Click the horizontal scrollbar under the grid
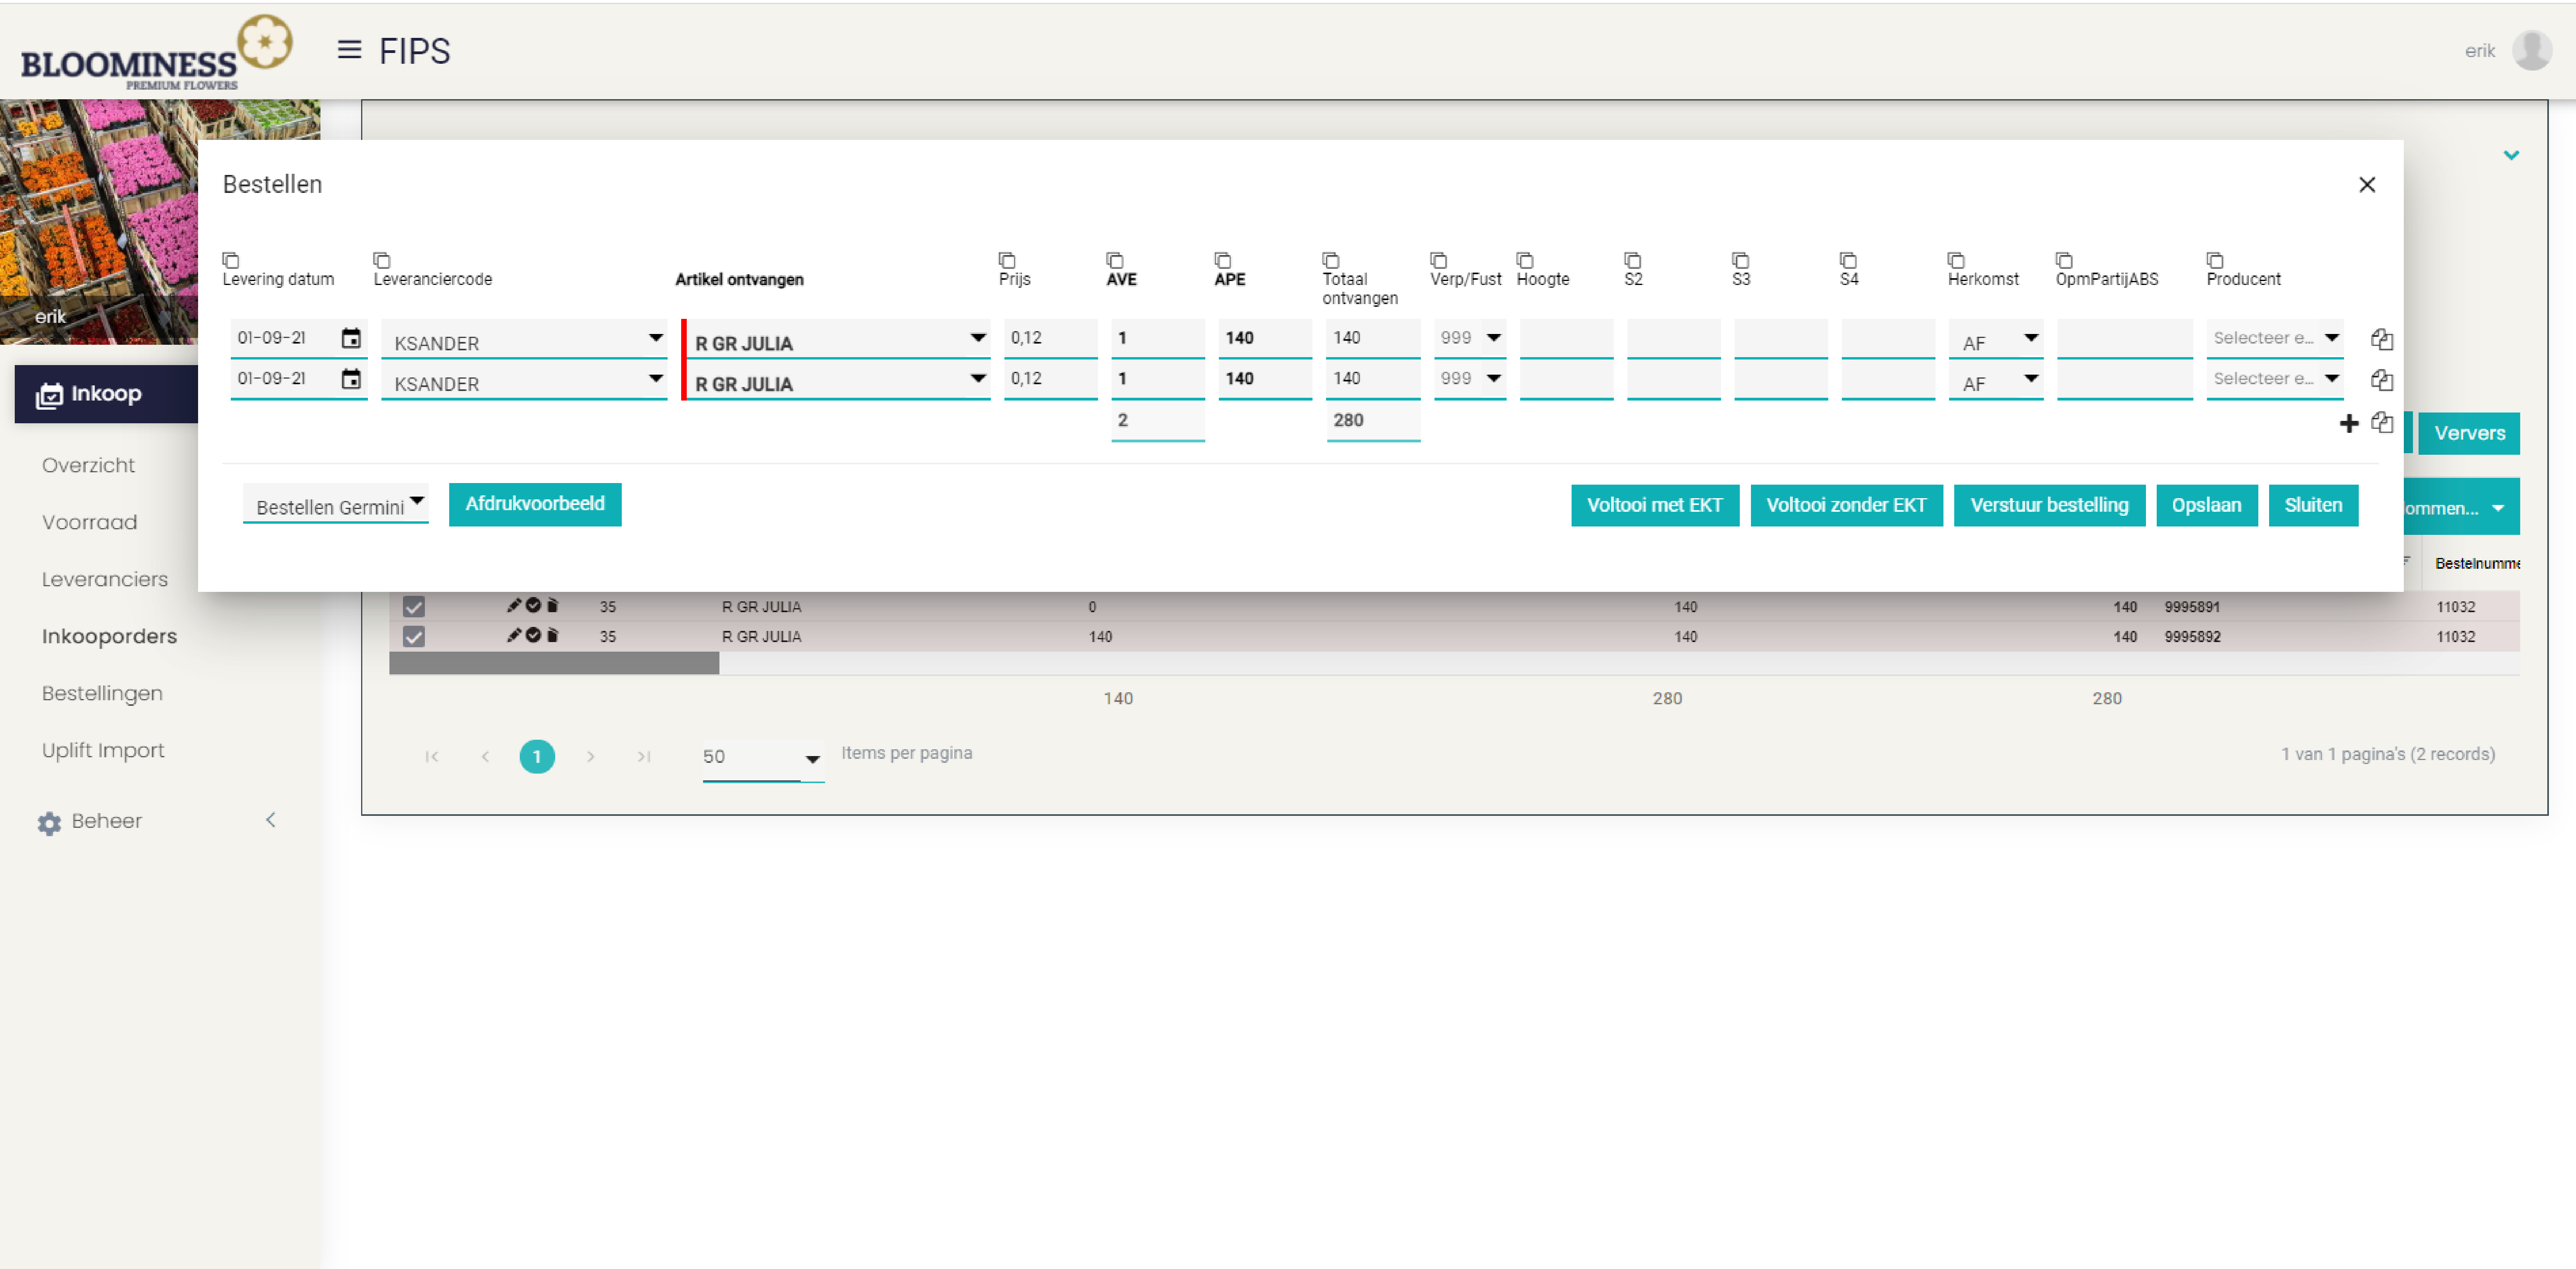2576x1269 pixels. [554, 663]
